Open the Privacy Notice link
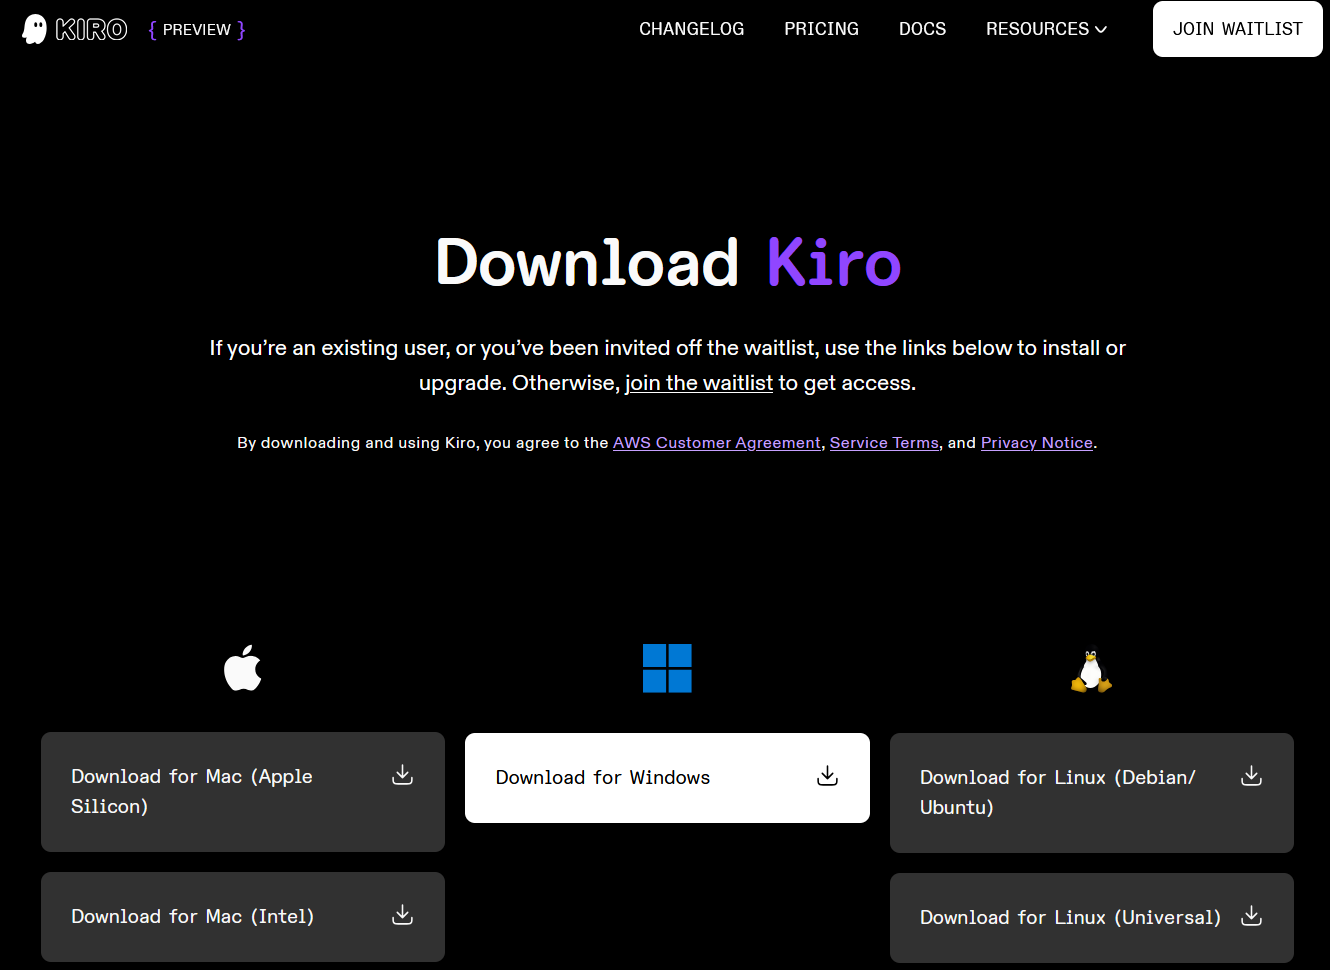 1037,442
